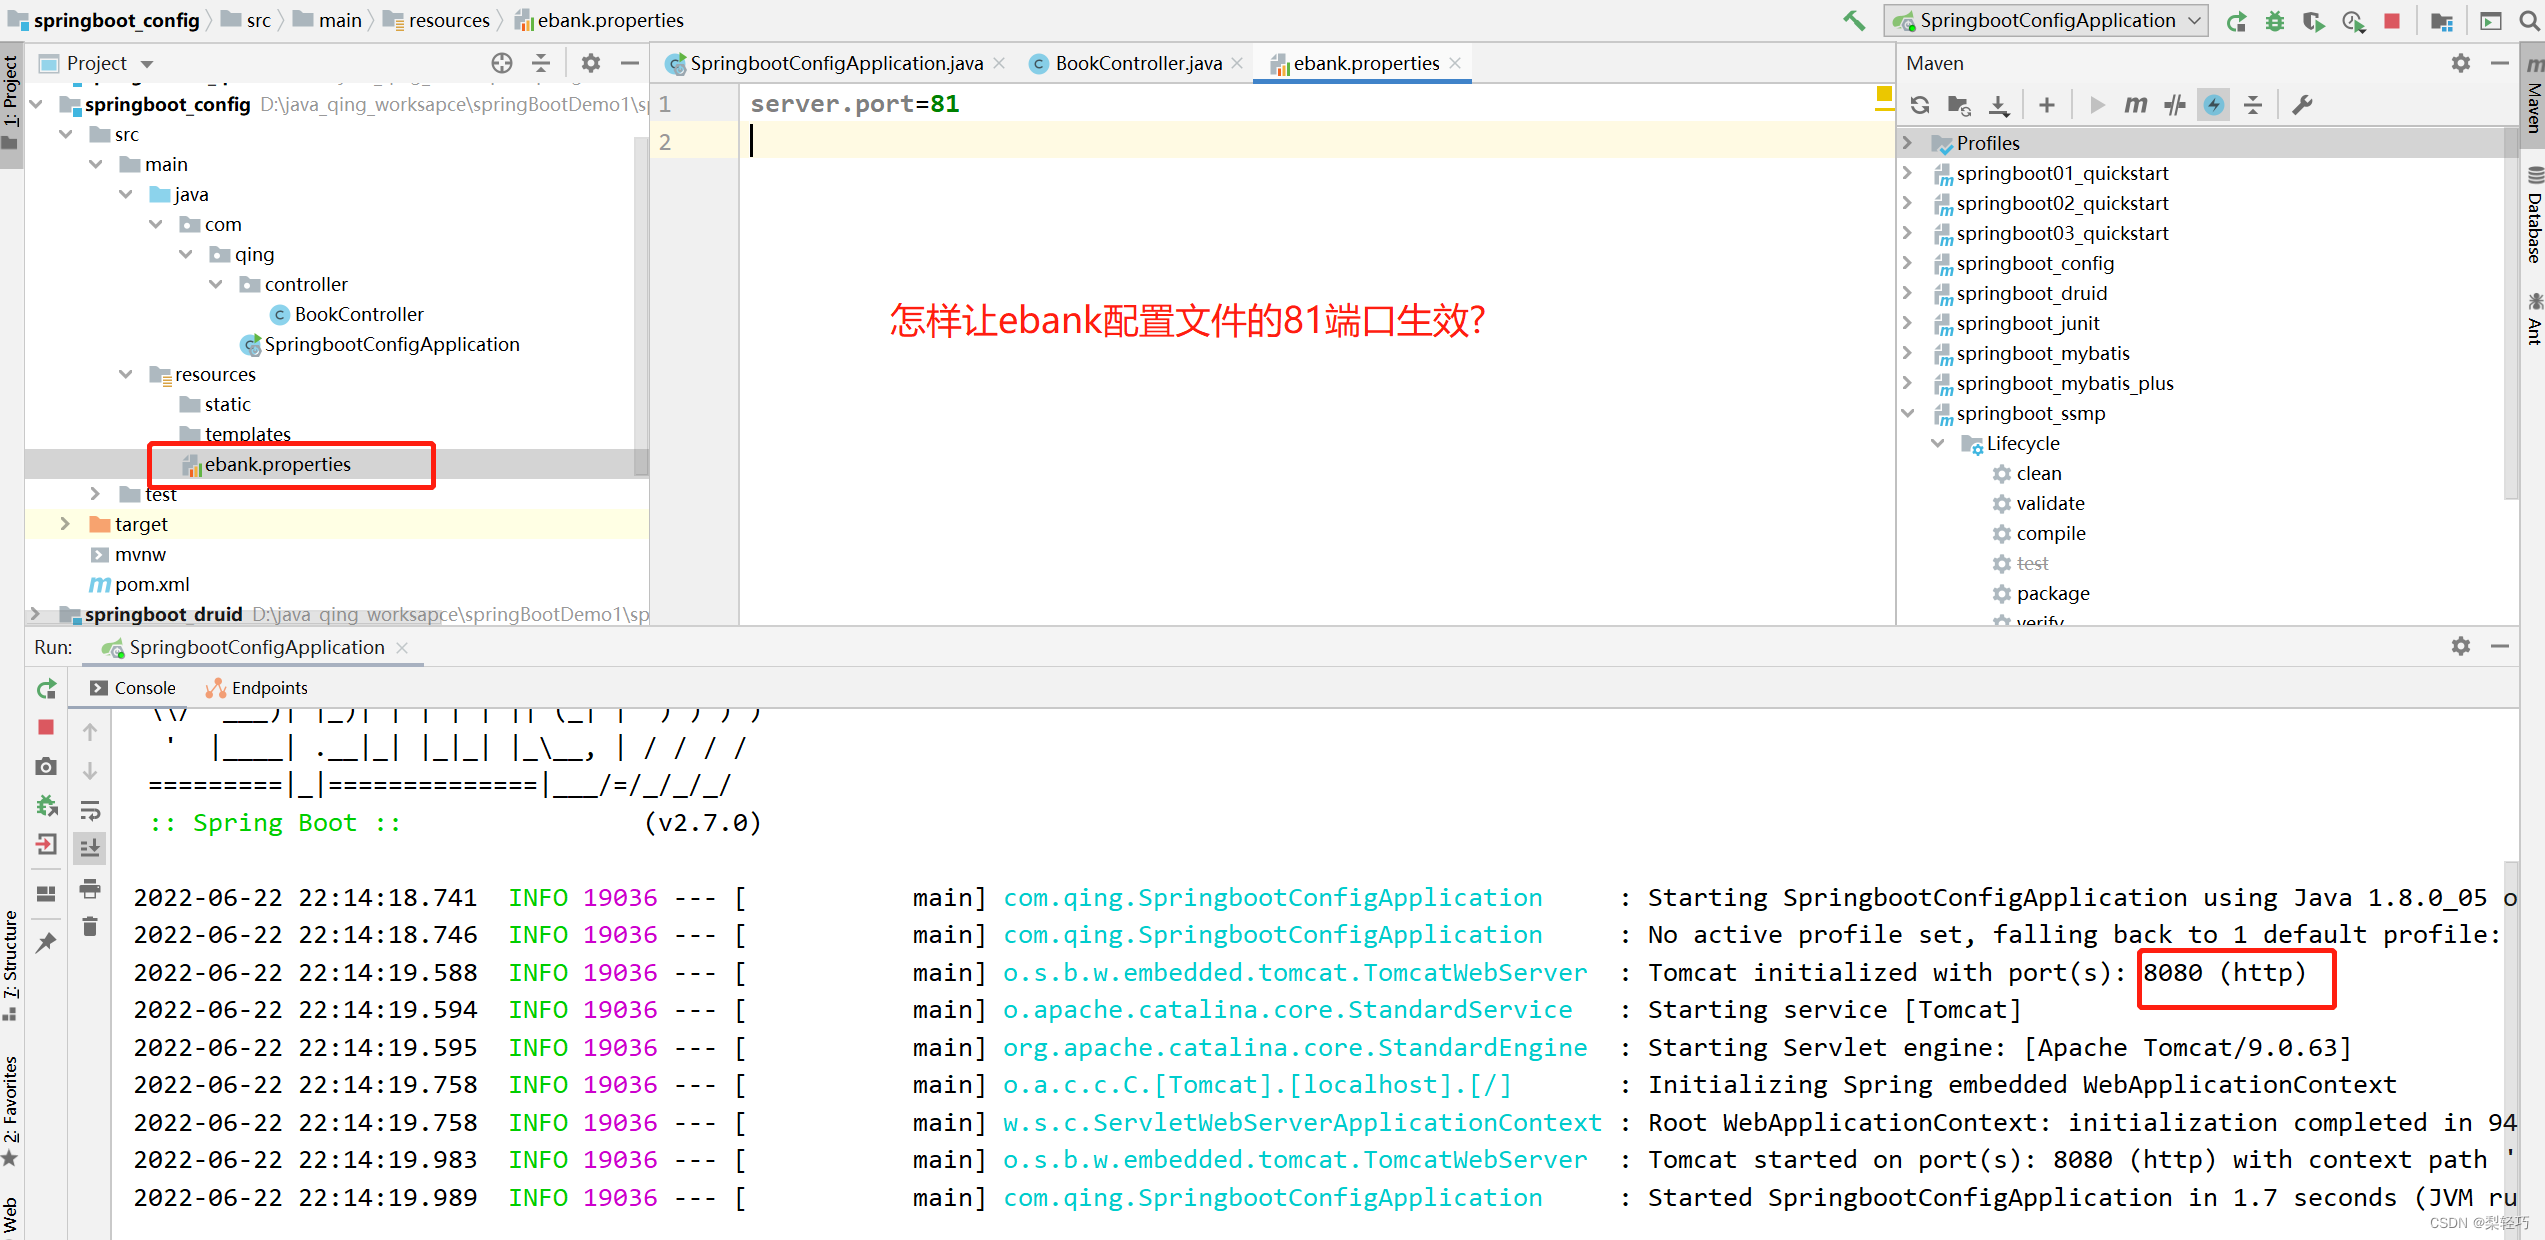Viewport: 2545px width, 1240px height.
Task: Open Maven settings via the wrench icon
Action: tap(2302, 104)
